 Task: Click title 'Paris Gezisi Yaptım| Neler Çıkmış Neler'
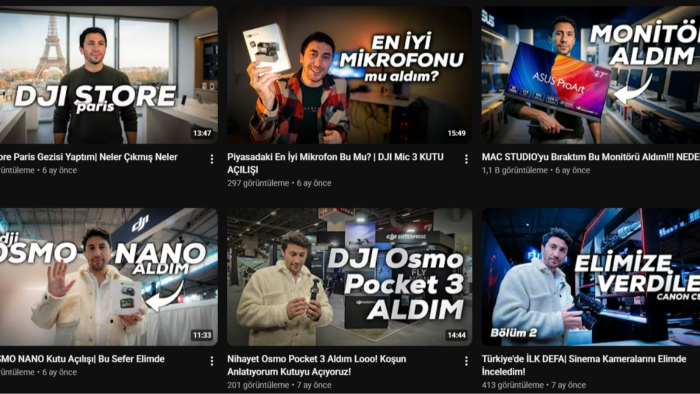tap(89, 157)
